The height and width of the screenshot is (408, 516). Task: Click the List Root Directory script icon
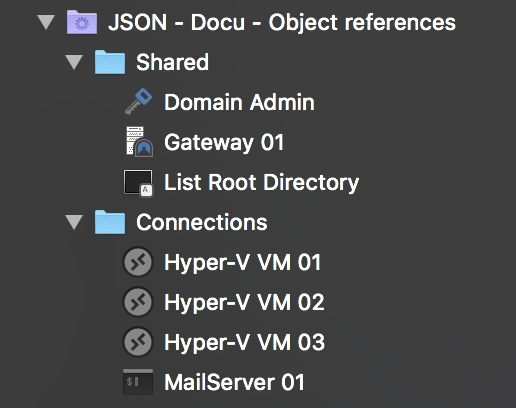point(138,183)
